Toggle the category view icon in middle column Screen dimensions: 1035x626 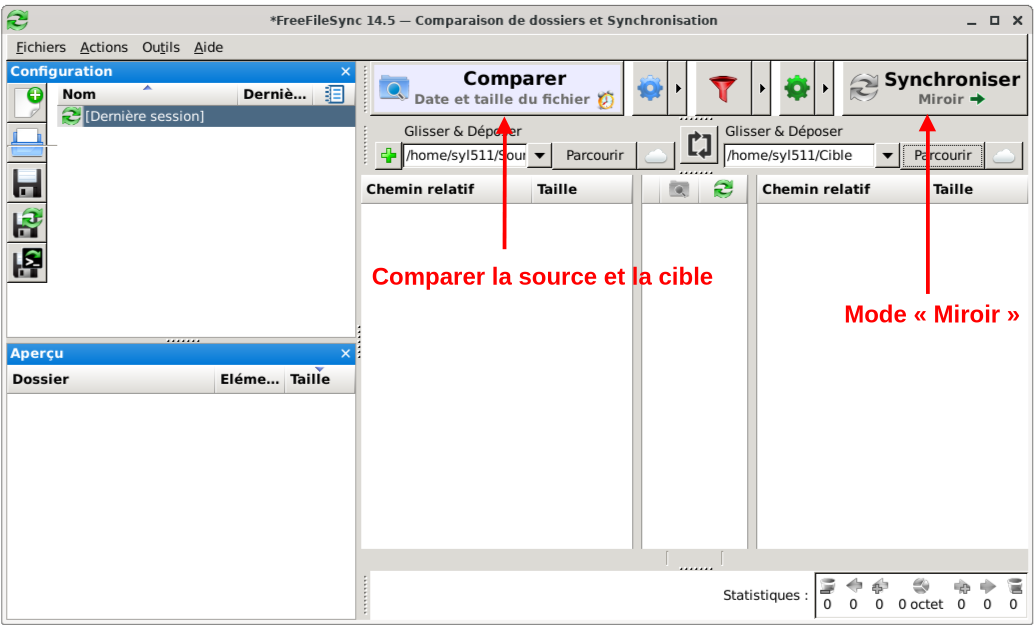(x=679, y=189)
